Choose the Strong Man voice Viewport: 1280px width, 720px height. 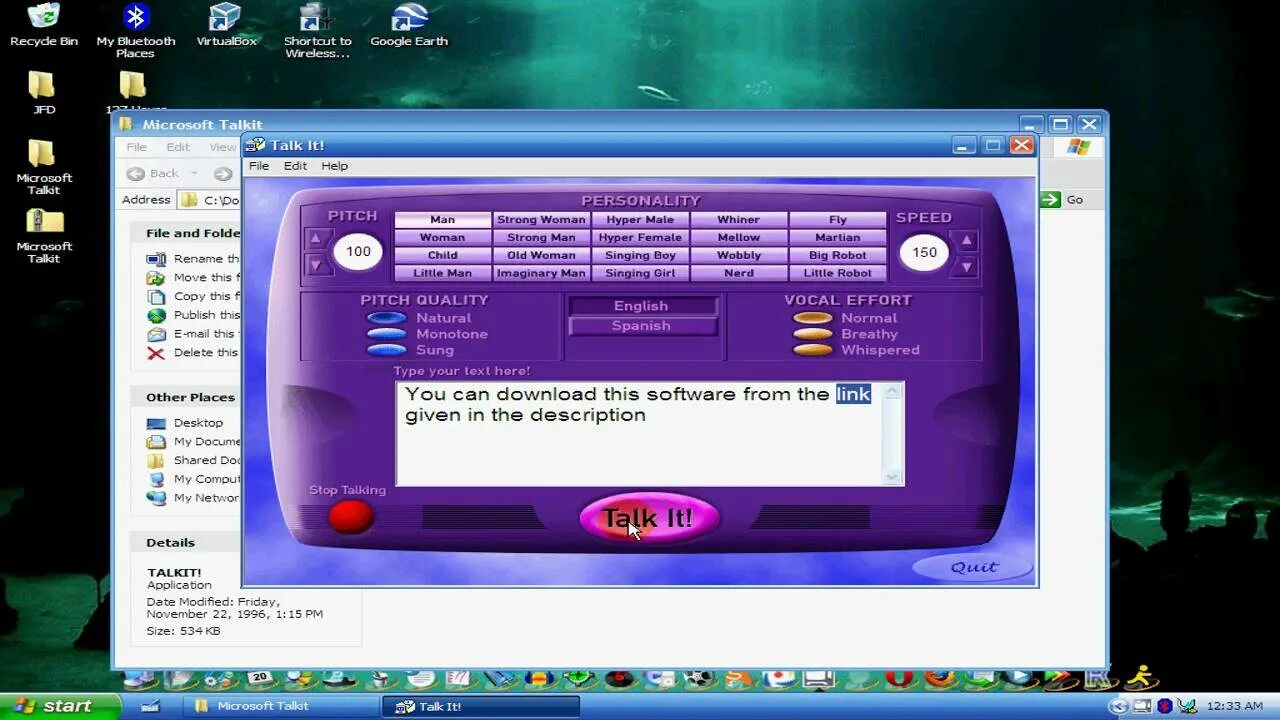click(x=541, y=238)
